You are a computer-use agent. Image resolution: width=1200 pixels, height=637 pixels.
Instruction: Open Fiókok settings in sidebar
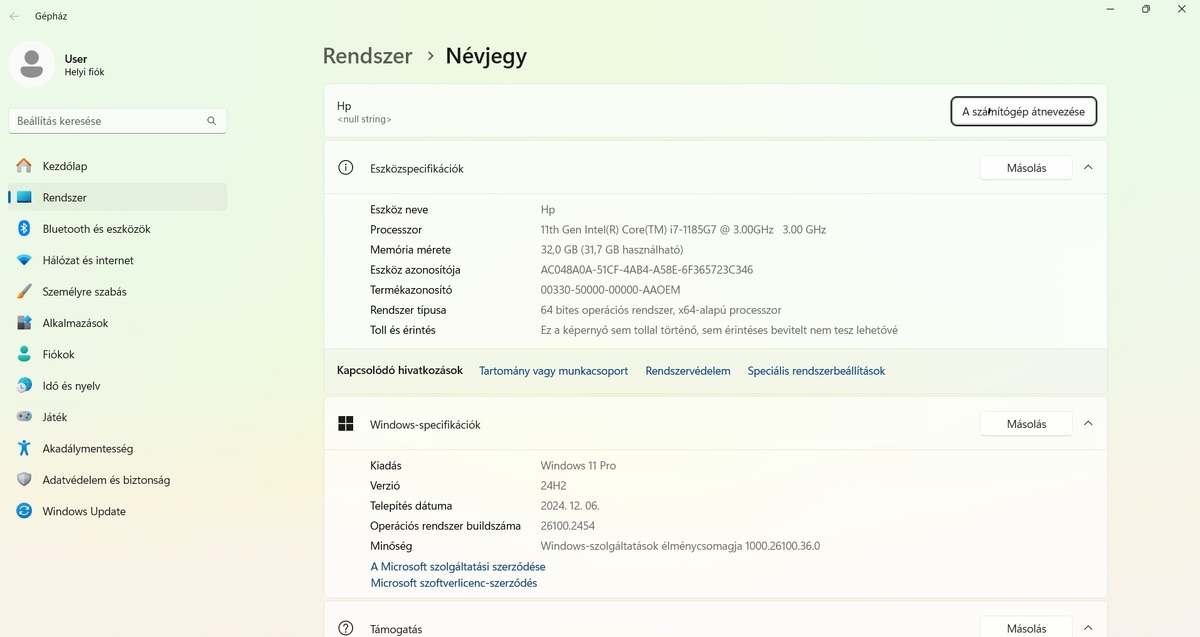118,354
